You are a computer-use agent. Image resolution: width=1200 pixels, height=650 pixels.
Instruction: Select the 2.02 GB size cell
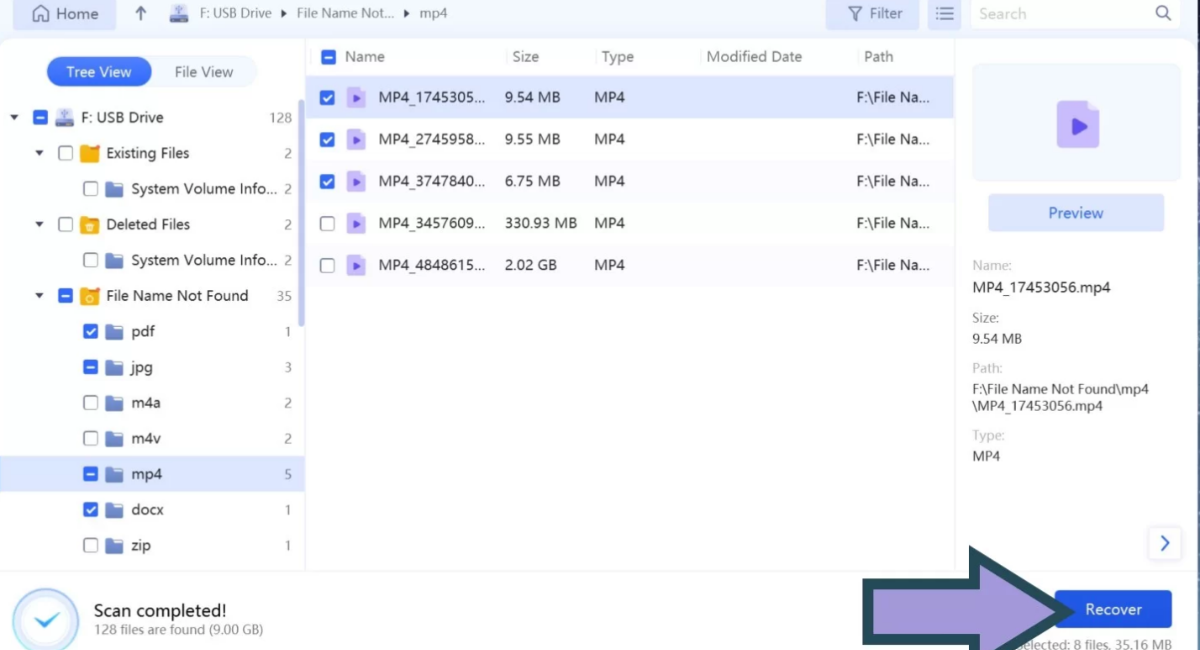531,265
